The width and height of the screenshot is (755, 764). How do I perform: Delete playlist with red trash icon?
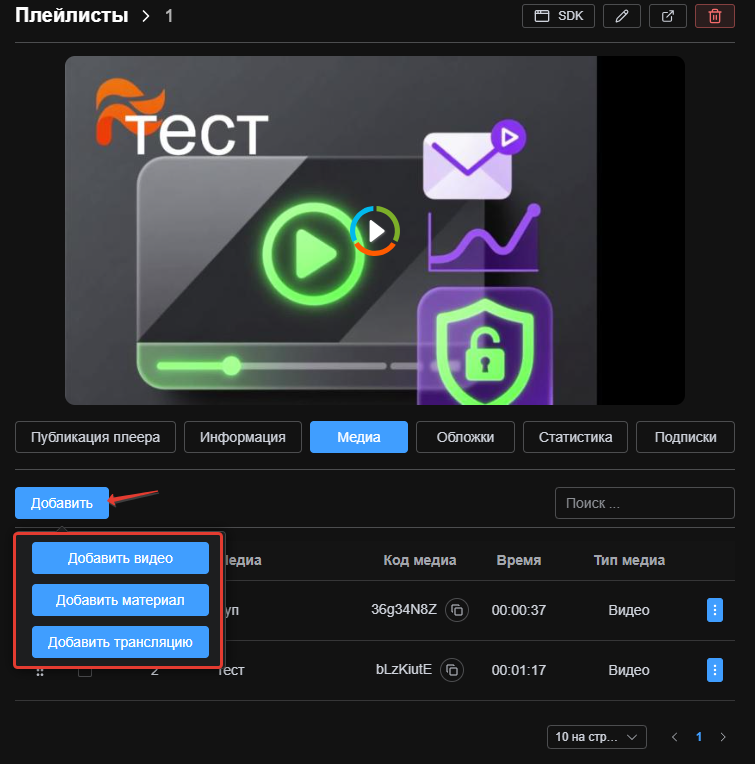(x=715, y=16)
